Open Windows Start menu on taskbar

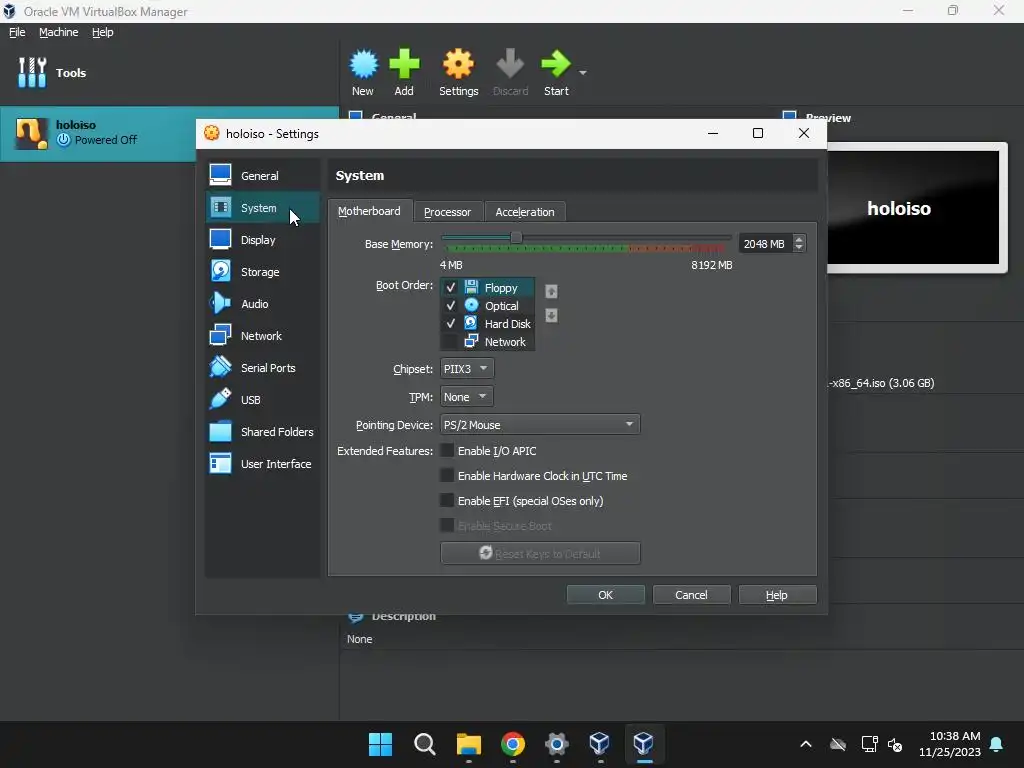tap(380, 743)
